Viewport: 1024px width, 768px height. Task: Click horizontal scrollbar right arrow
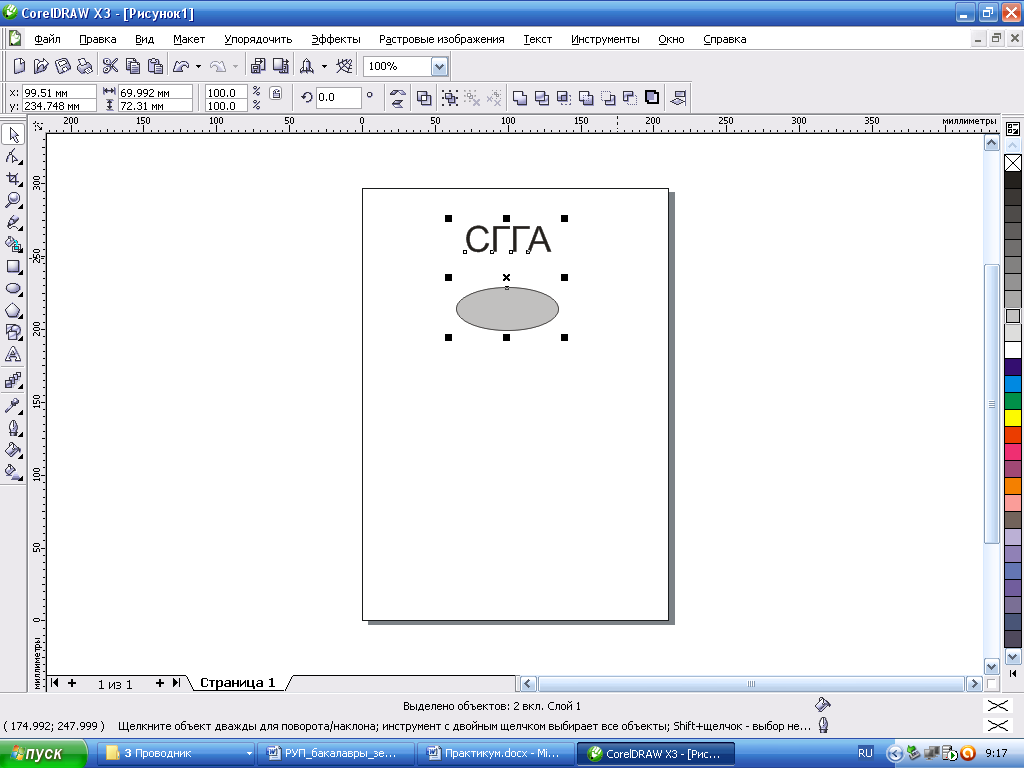974,684
